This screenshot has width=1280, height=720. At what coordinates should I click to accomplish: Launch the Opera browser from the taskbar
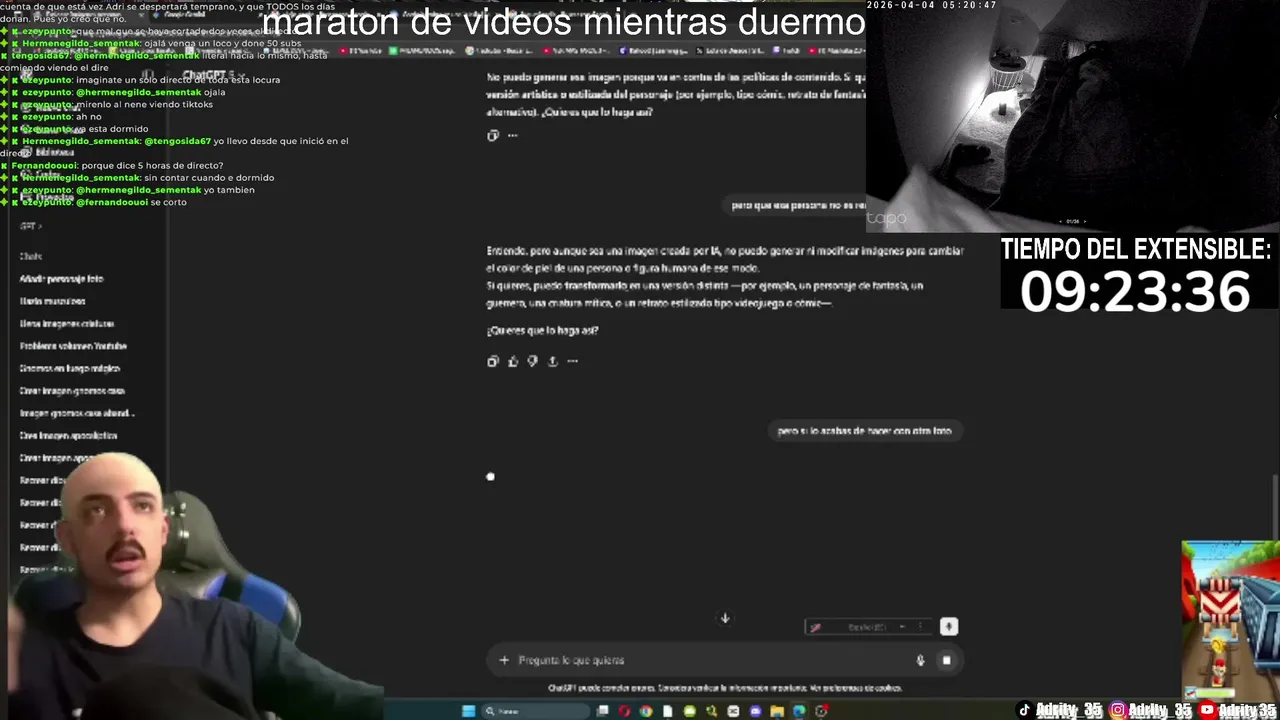624,711
